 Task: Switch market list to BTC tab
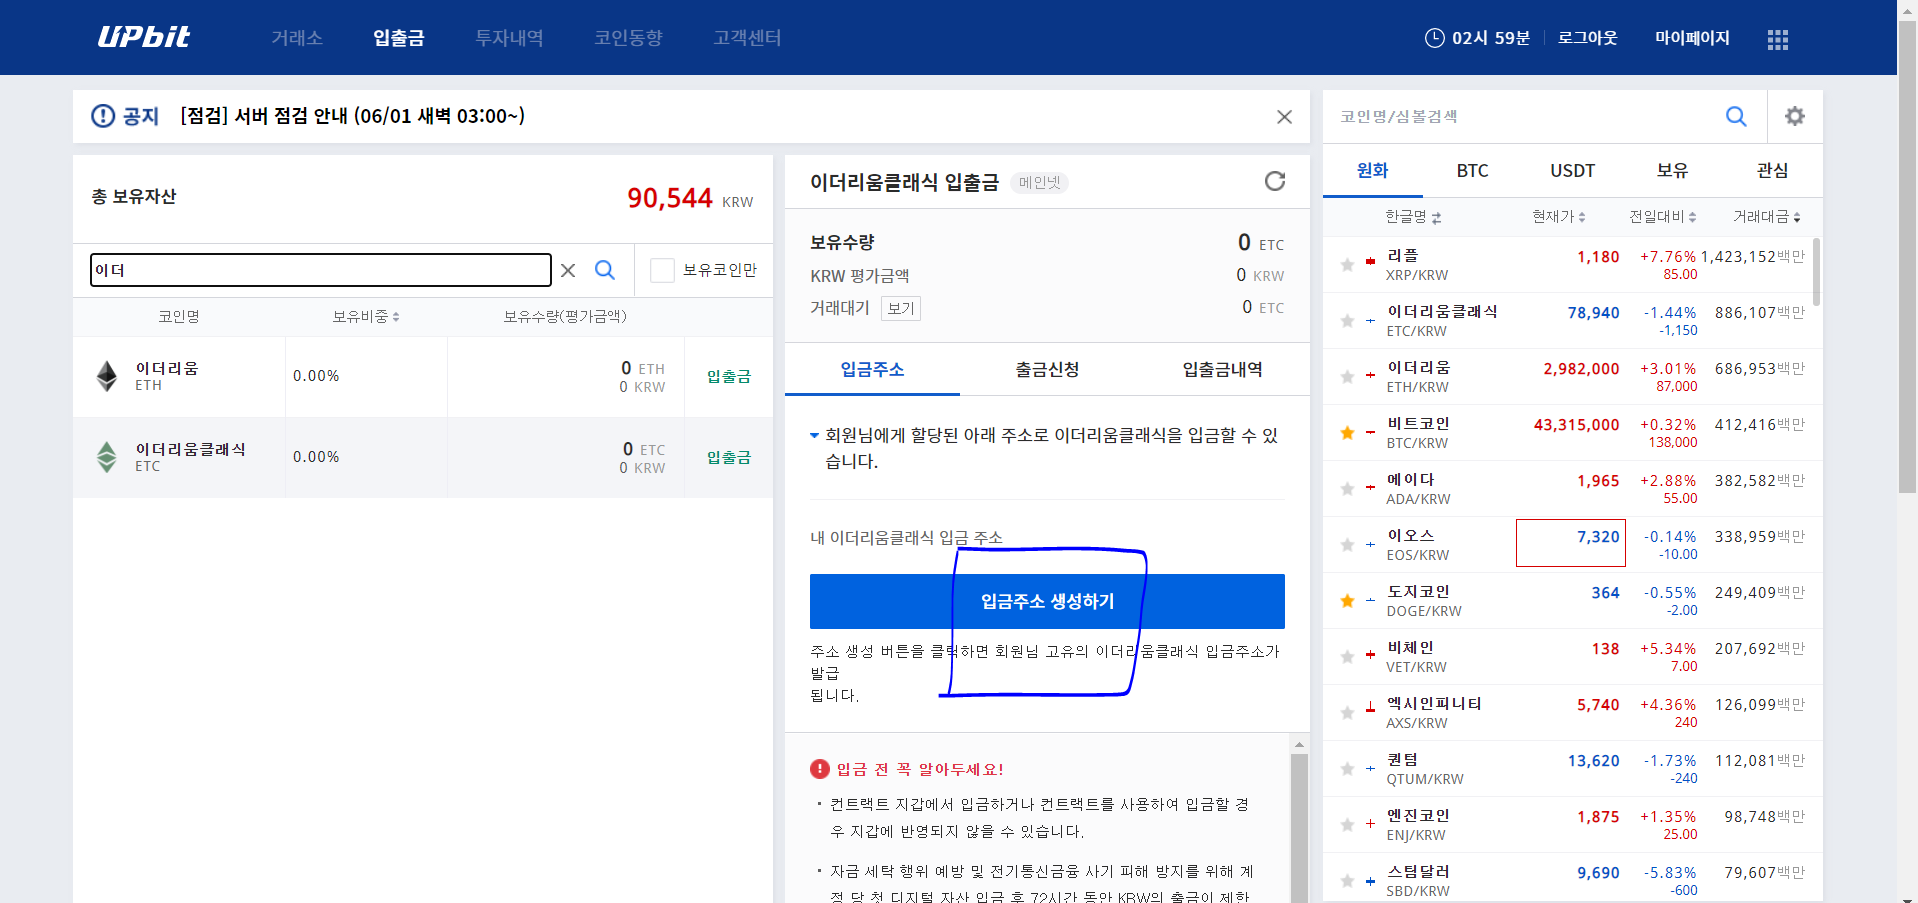click(1472, 170)
